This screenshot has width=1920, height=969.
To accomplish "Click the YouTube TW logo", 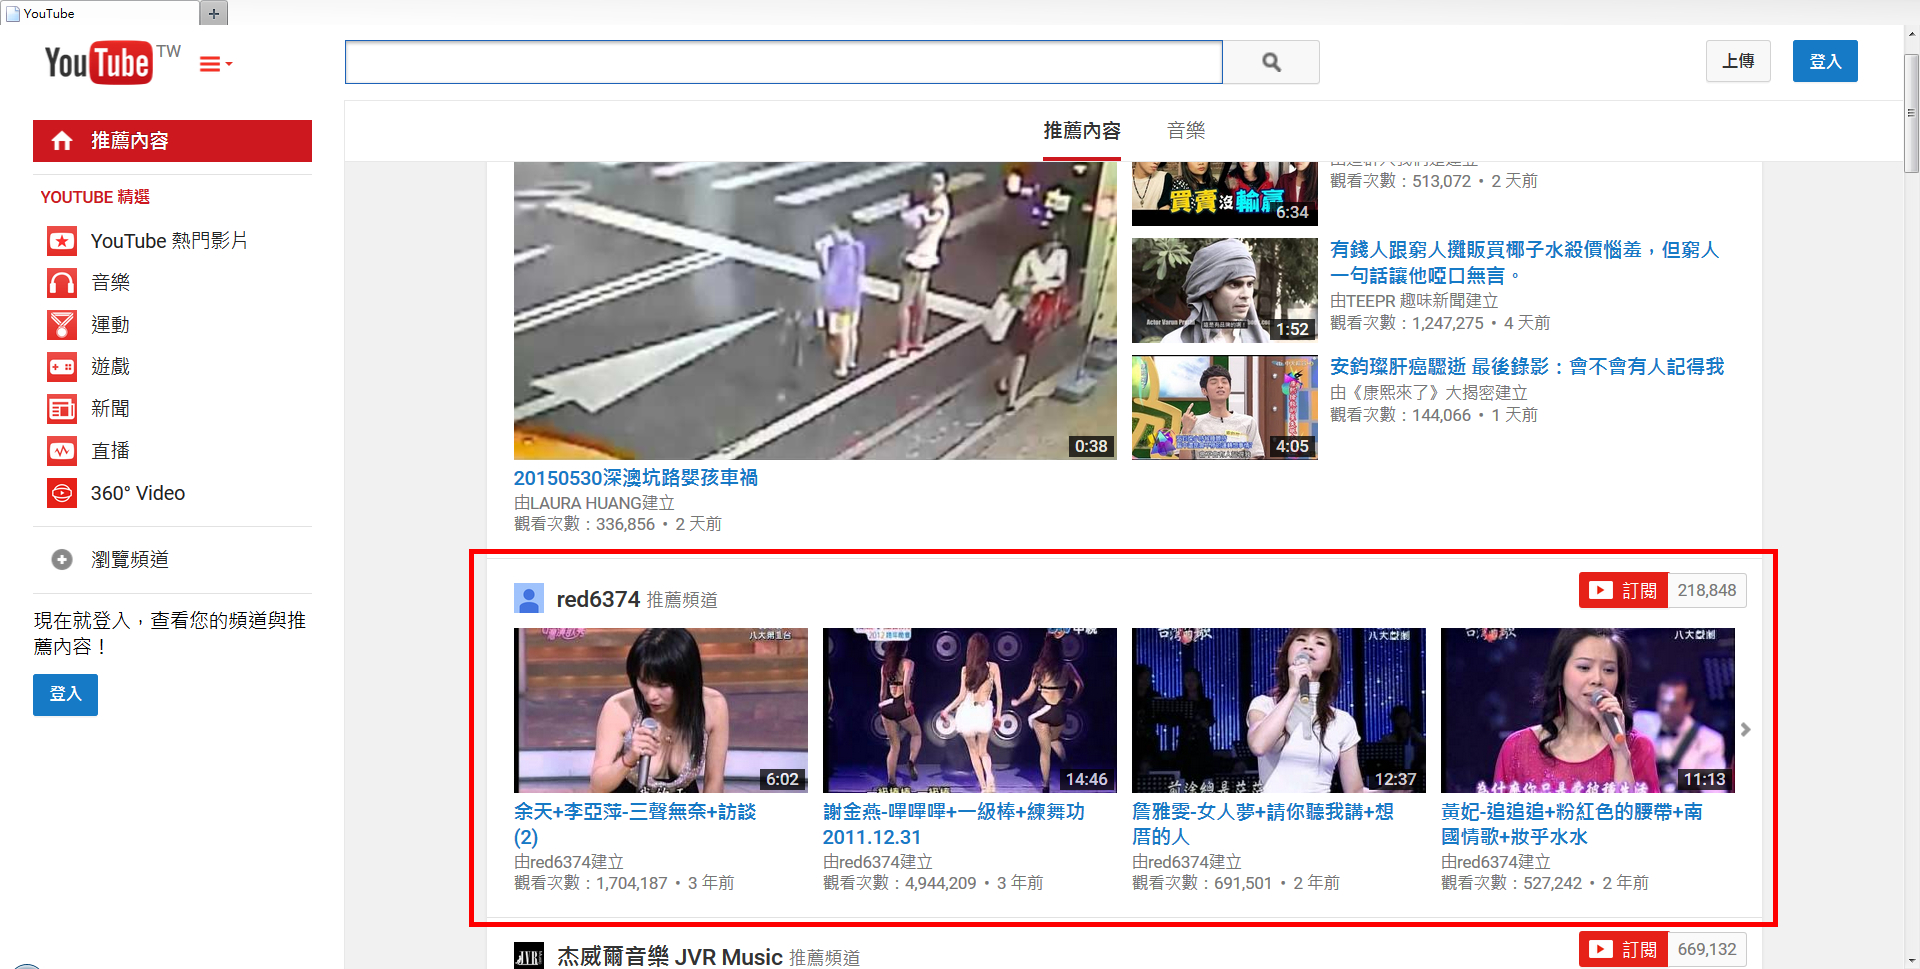I will click(112, 62).
